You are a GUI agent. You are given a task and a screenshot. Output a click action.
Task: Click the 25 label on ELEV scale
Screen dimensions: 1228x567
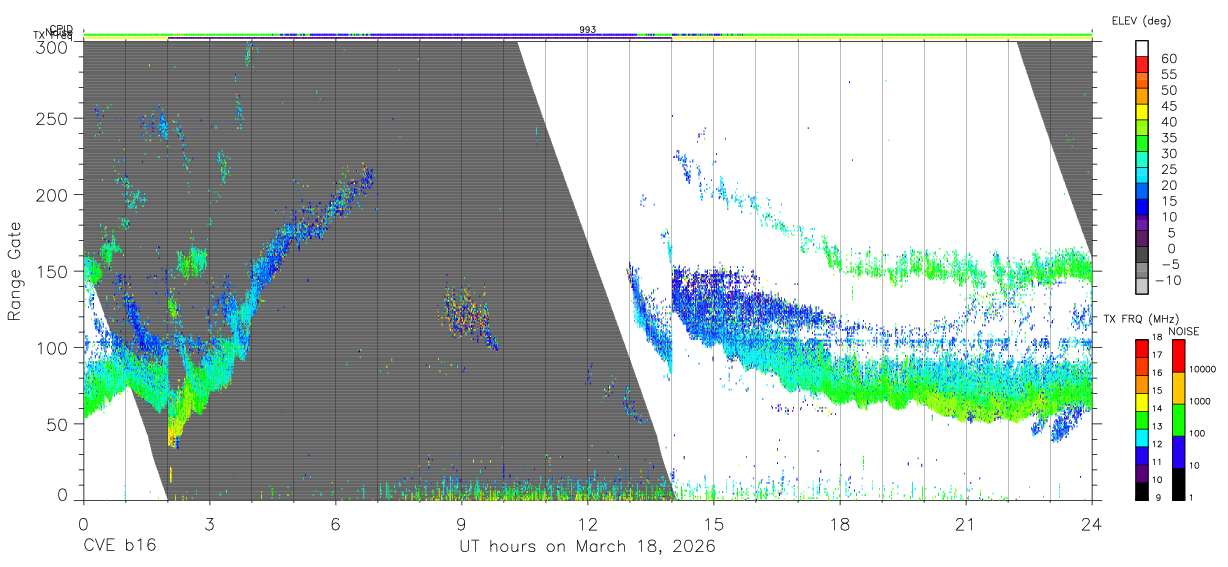click(1168, 170)
